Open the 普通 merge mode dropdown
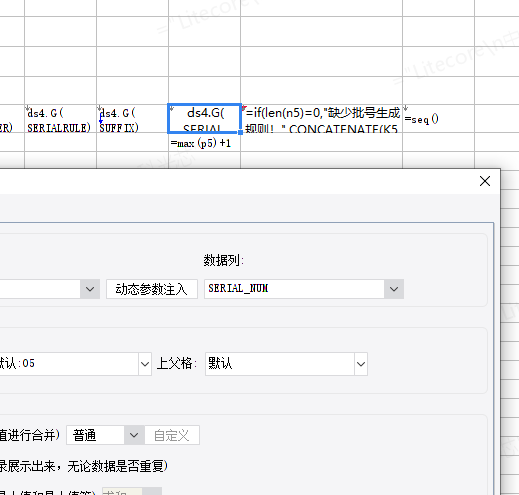 (x=134, y=435)
